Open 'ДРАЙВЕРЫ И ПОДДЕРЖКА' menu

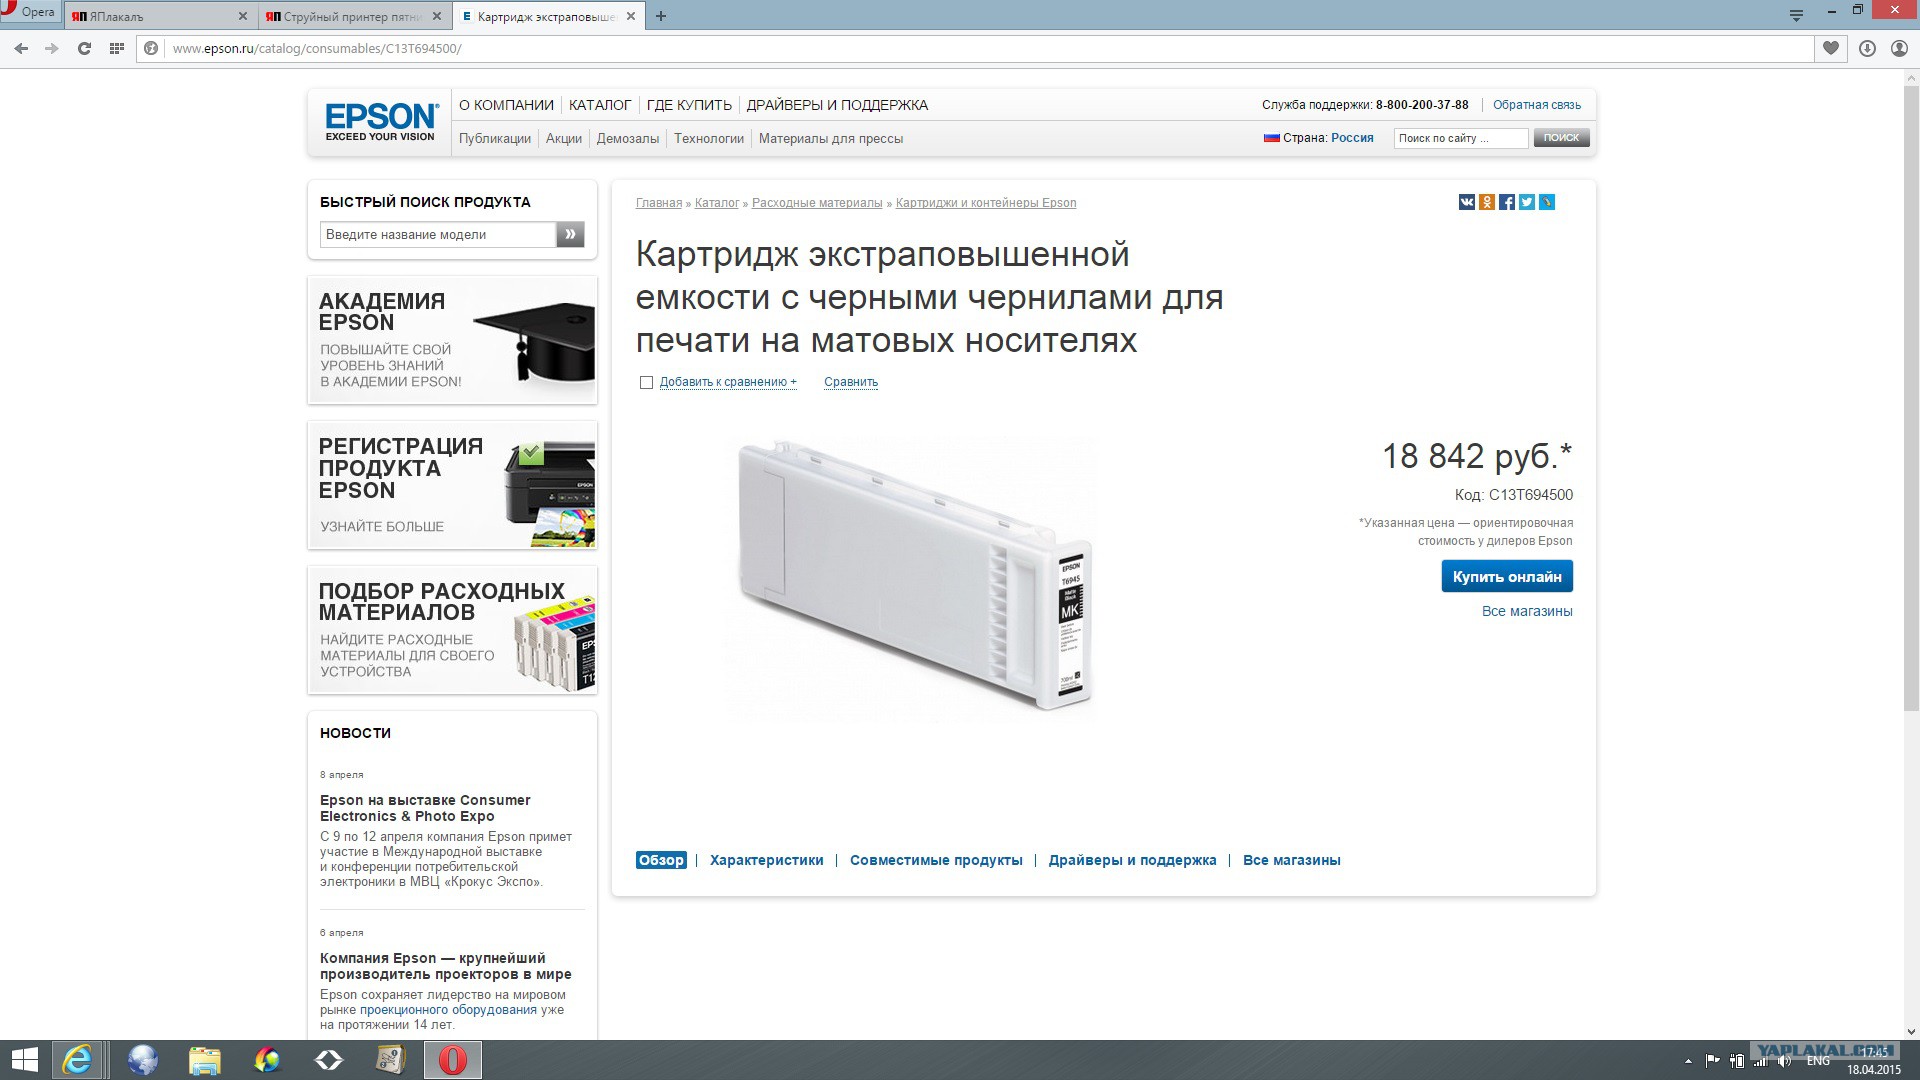[x=837, y=105]
